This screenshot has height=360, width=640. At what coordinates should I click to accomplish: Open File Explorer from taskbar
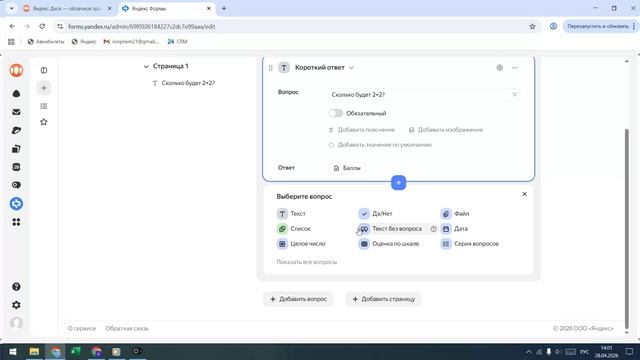tap(34, 351)
